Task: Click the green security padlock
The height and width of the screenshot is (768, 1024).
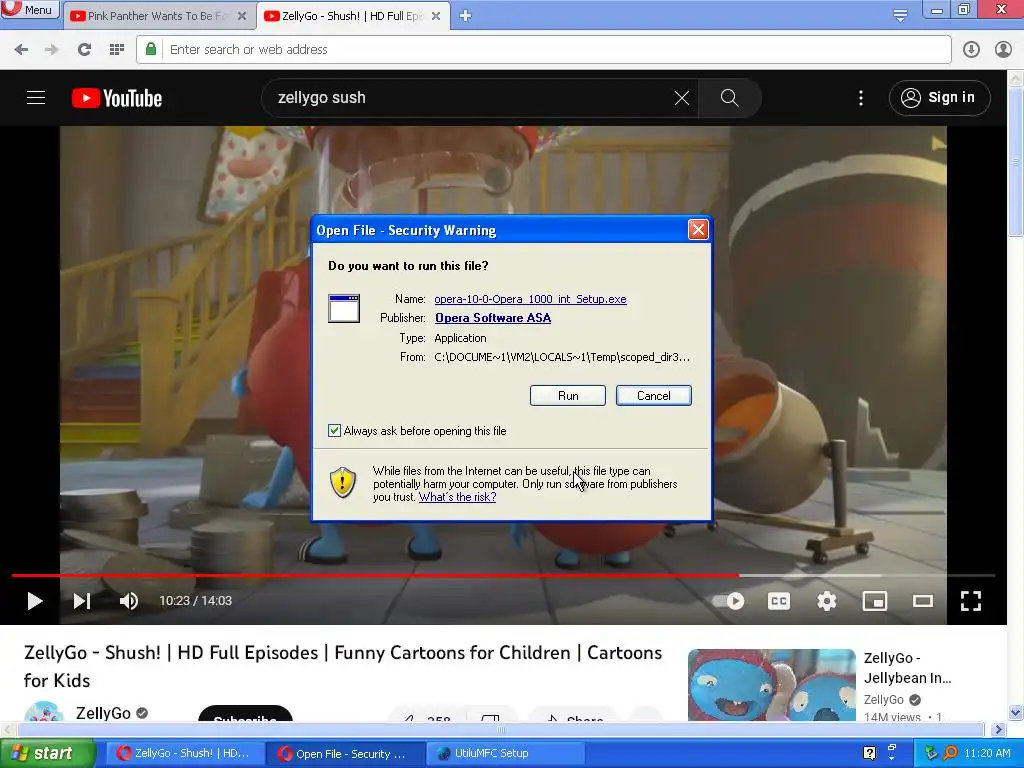Action: [151, 49]
